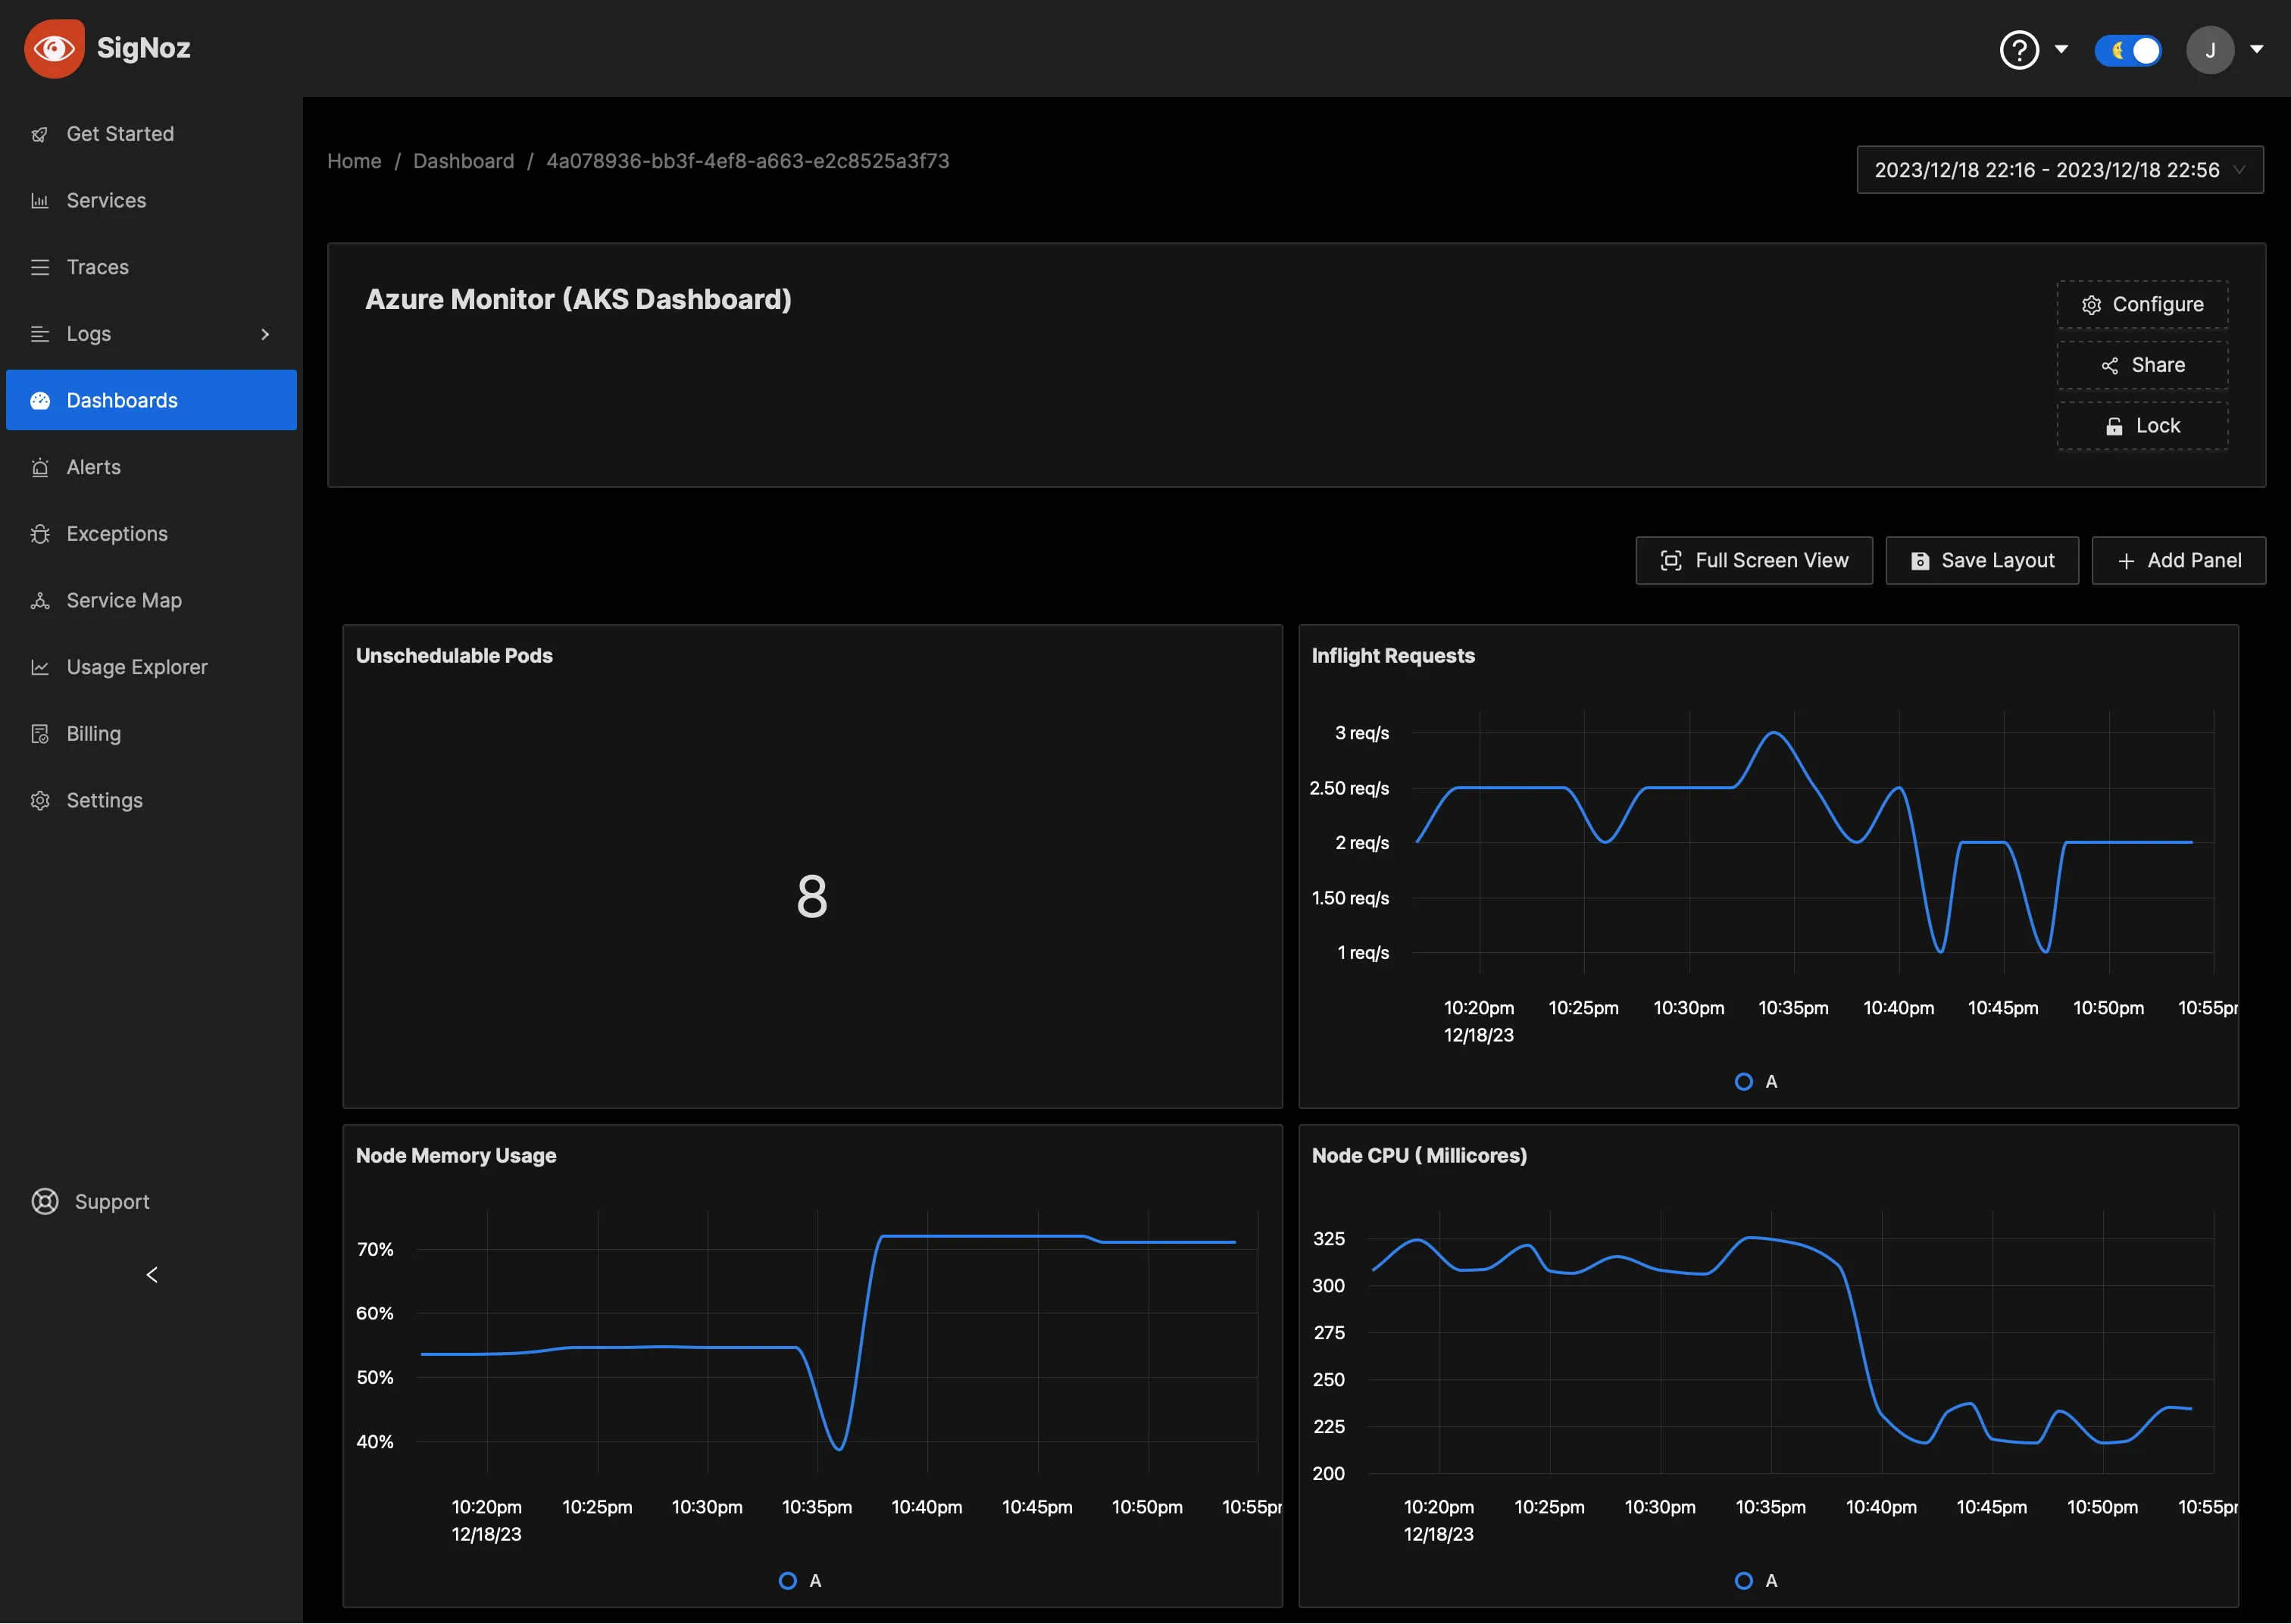Click the Usage Explorer line chart icon
Image resolution: width=2291 pixels, height=1624 pixels.
(40, 667)
